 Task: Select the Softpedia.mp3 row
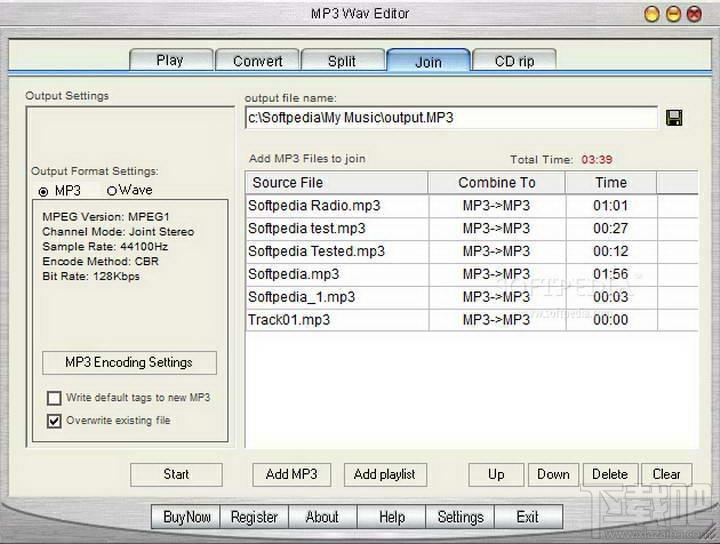pyautogui.click(x=472, y=275)
